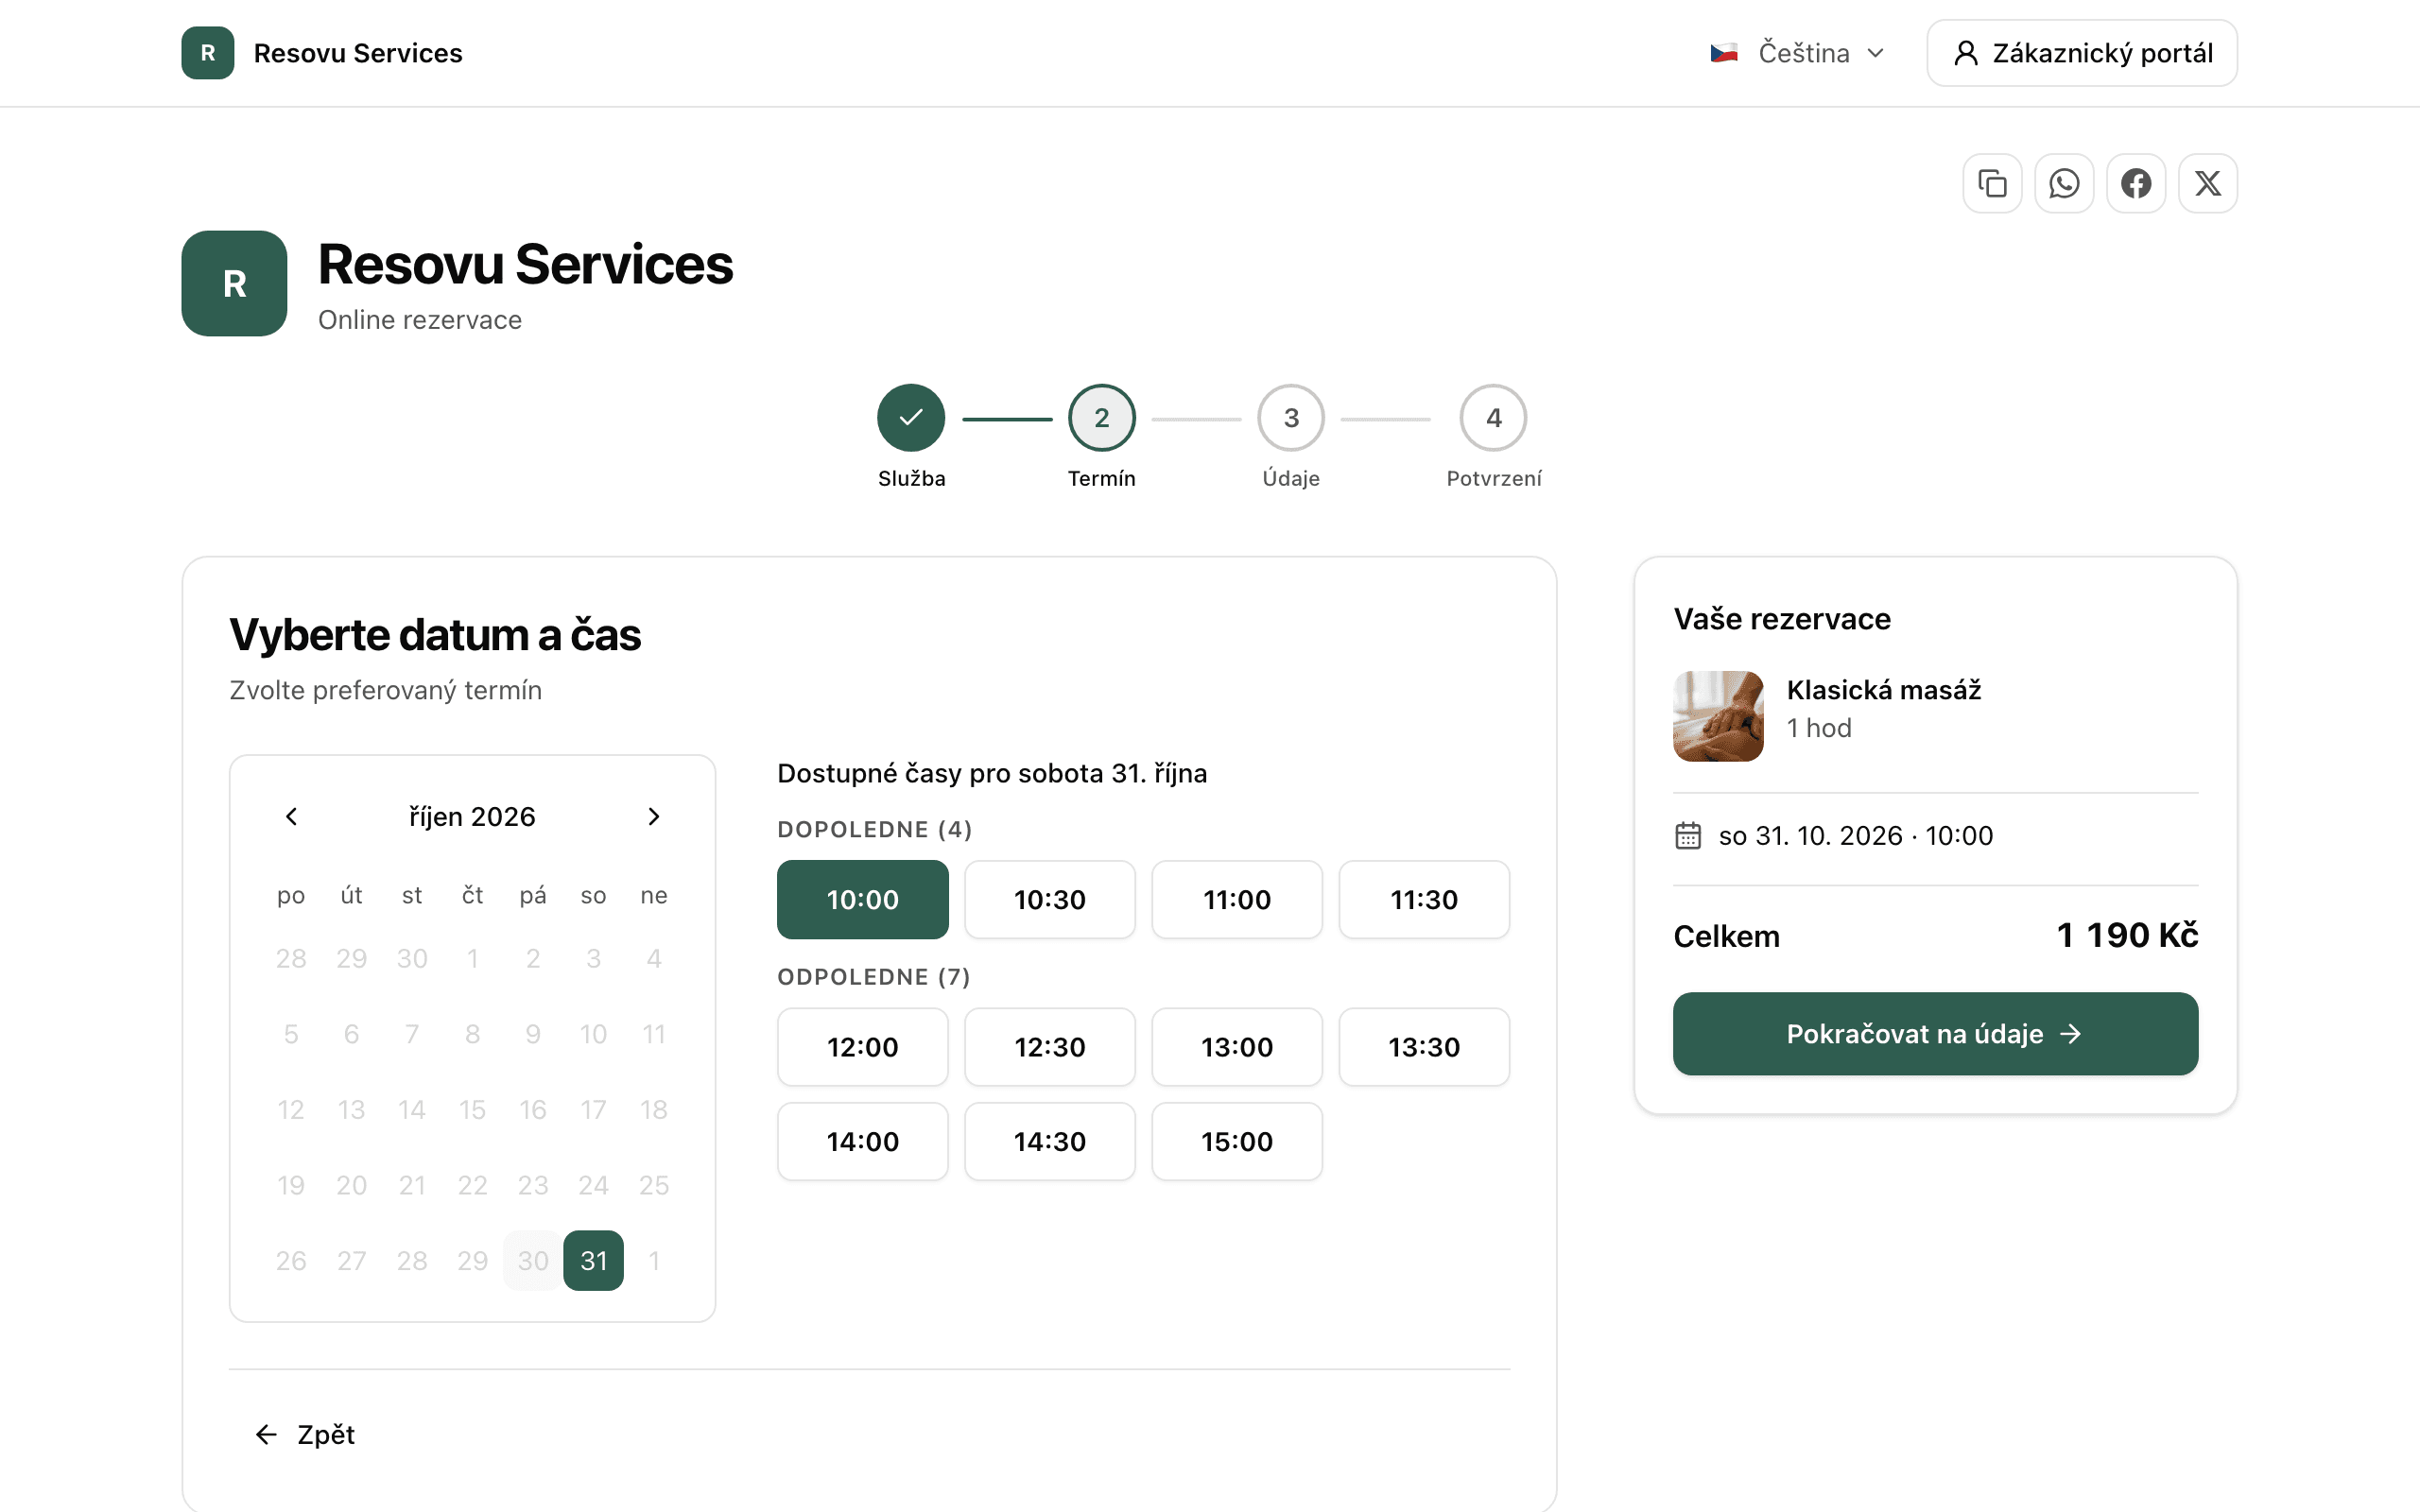The width and height of the screenshot is (2420, 1512).
Task: Copy the booking link with the copy icon
Action: [x=1992, y=183]
